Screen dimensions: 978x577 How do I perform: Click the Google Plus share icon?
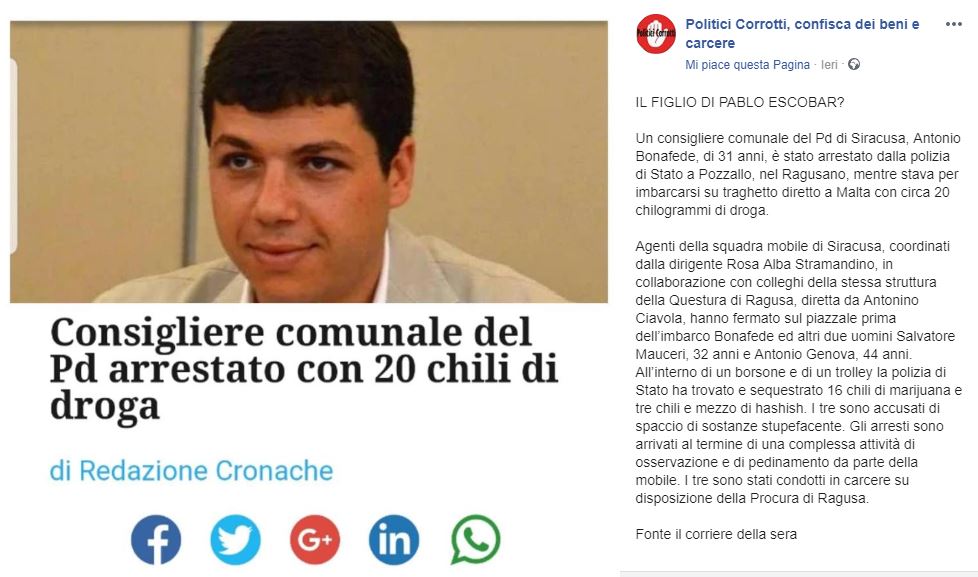click(x=315, y=540)
